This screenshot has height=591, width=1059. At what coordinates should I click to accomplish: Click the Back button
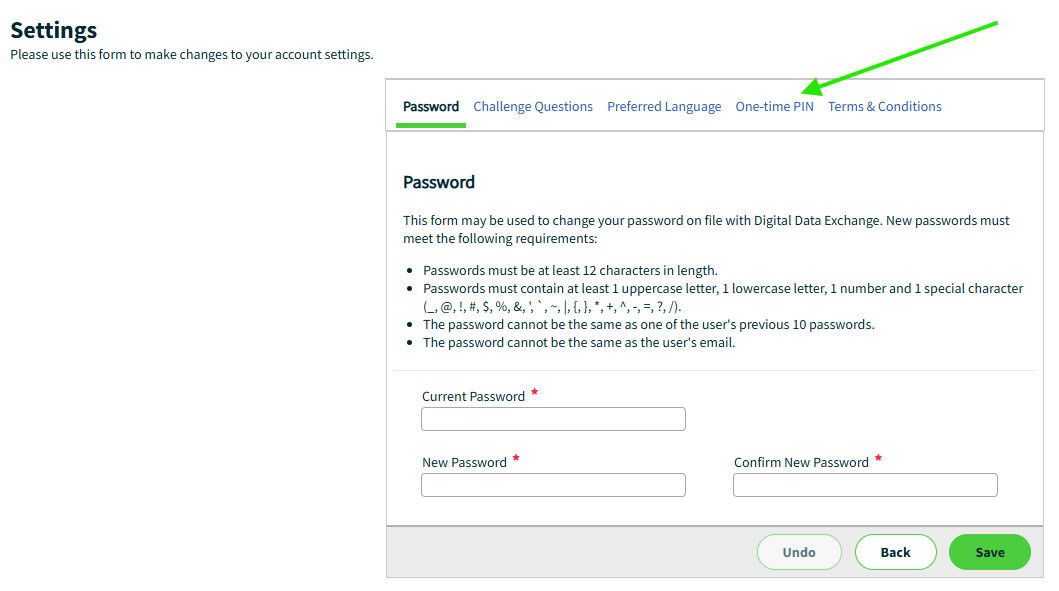(895, 552)
